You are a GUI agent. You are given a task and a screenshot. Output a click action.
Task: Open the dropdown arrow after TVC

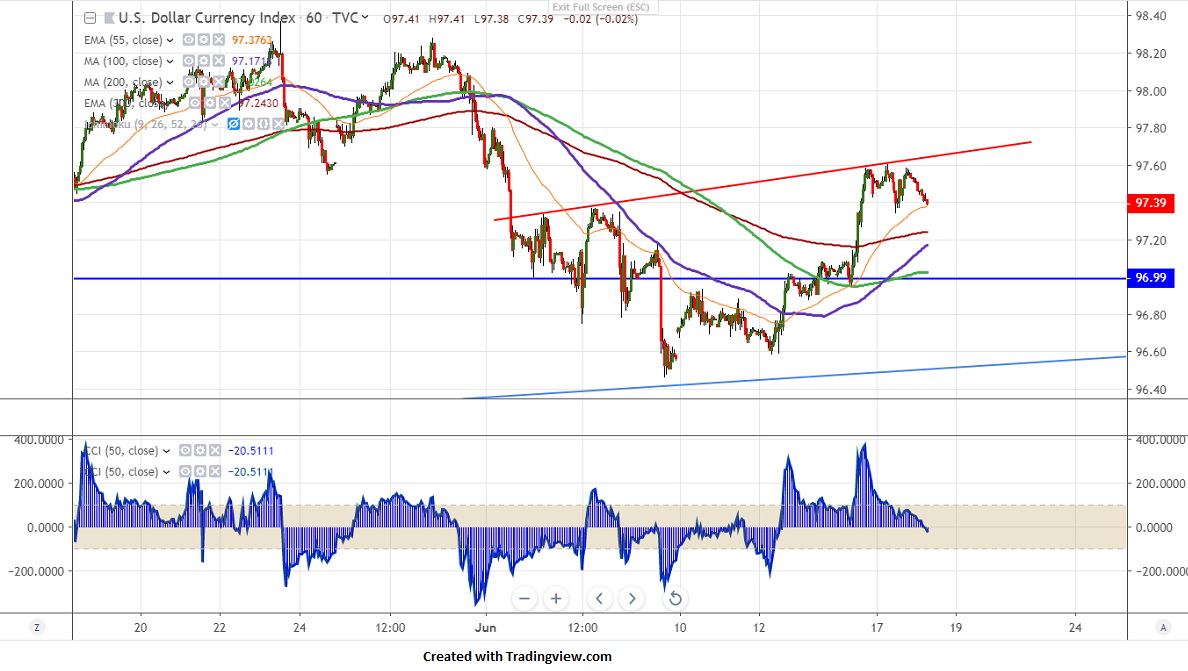click(x=365, y=17)
